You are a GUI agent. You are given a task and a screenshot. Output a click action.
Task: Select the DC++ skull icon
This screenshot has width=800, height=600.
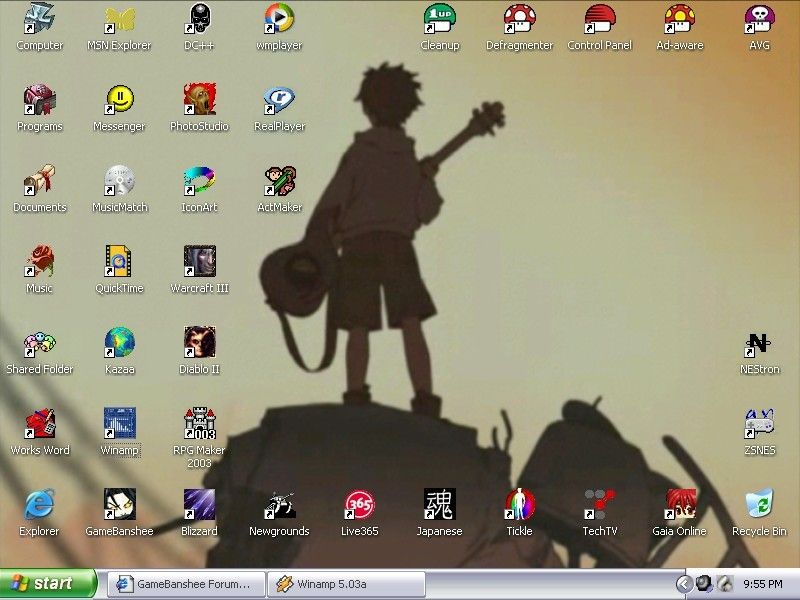199,19
